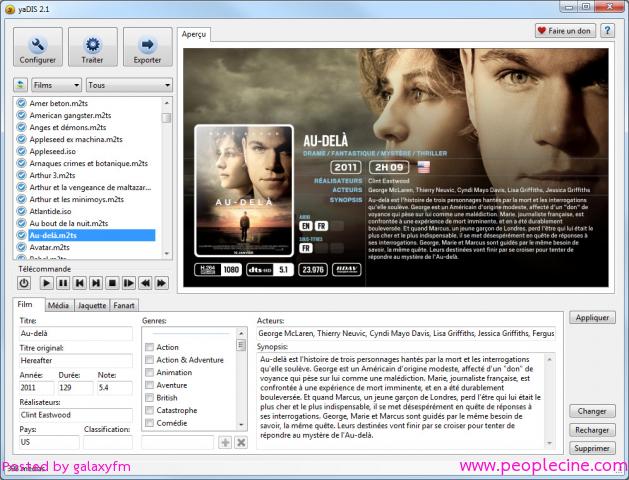Click the remote step forward button
Viewport: 629px width, 480px height.
click(129, 283)
